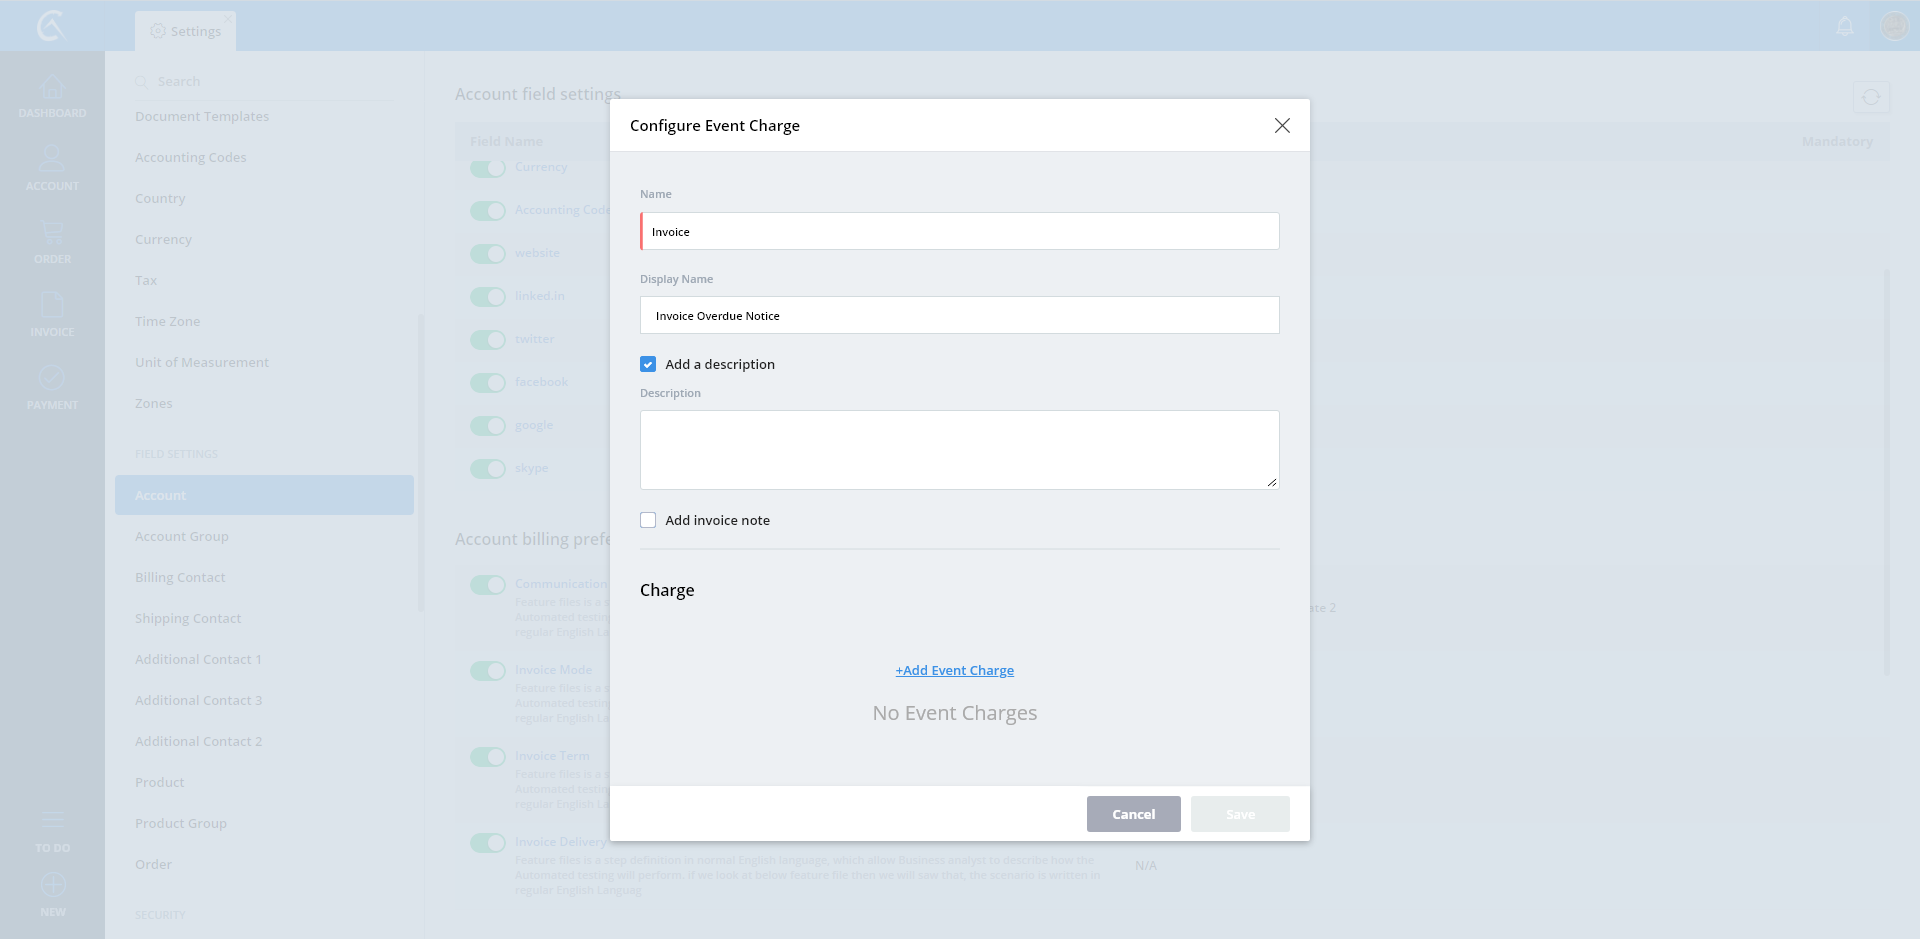Viewport: 1920px width, 939px height.
Task: Enable the Add invoice note checkbox
Action: (648, 520)
